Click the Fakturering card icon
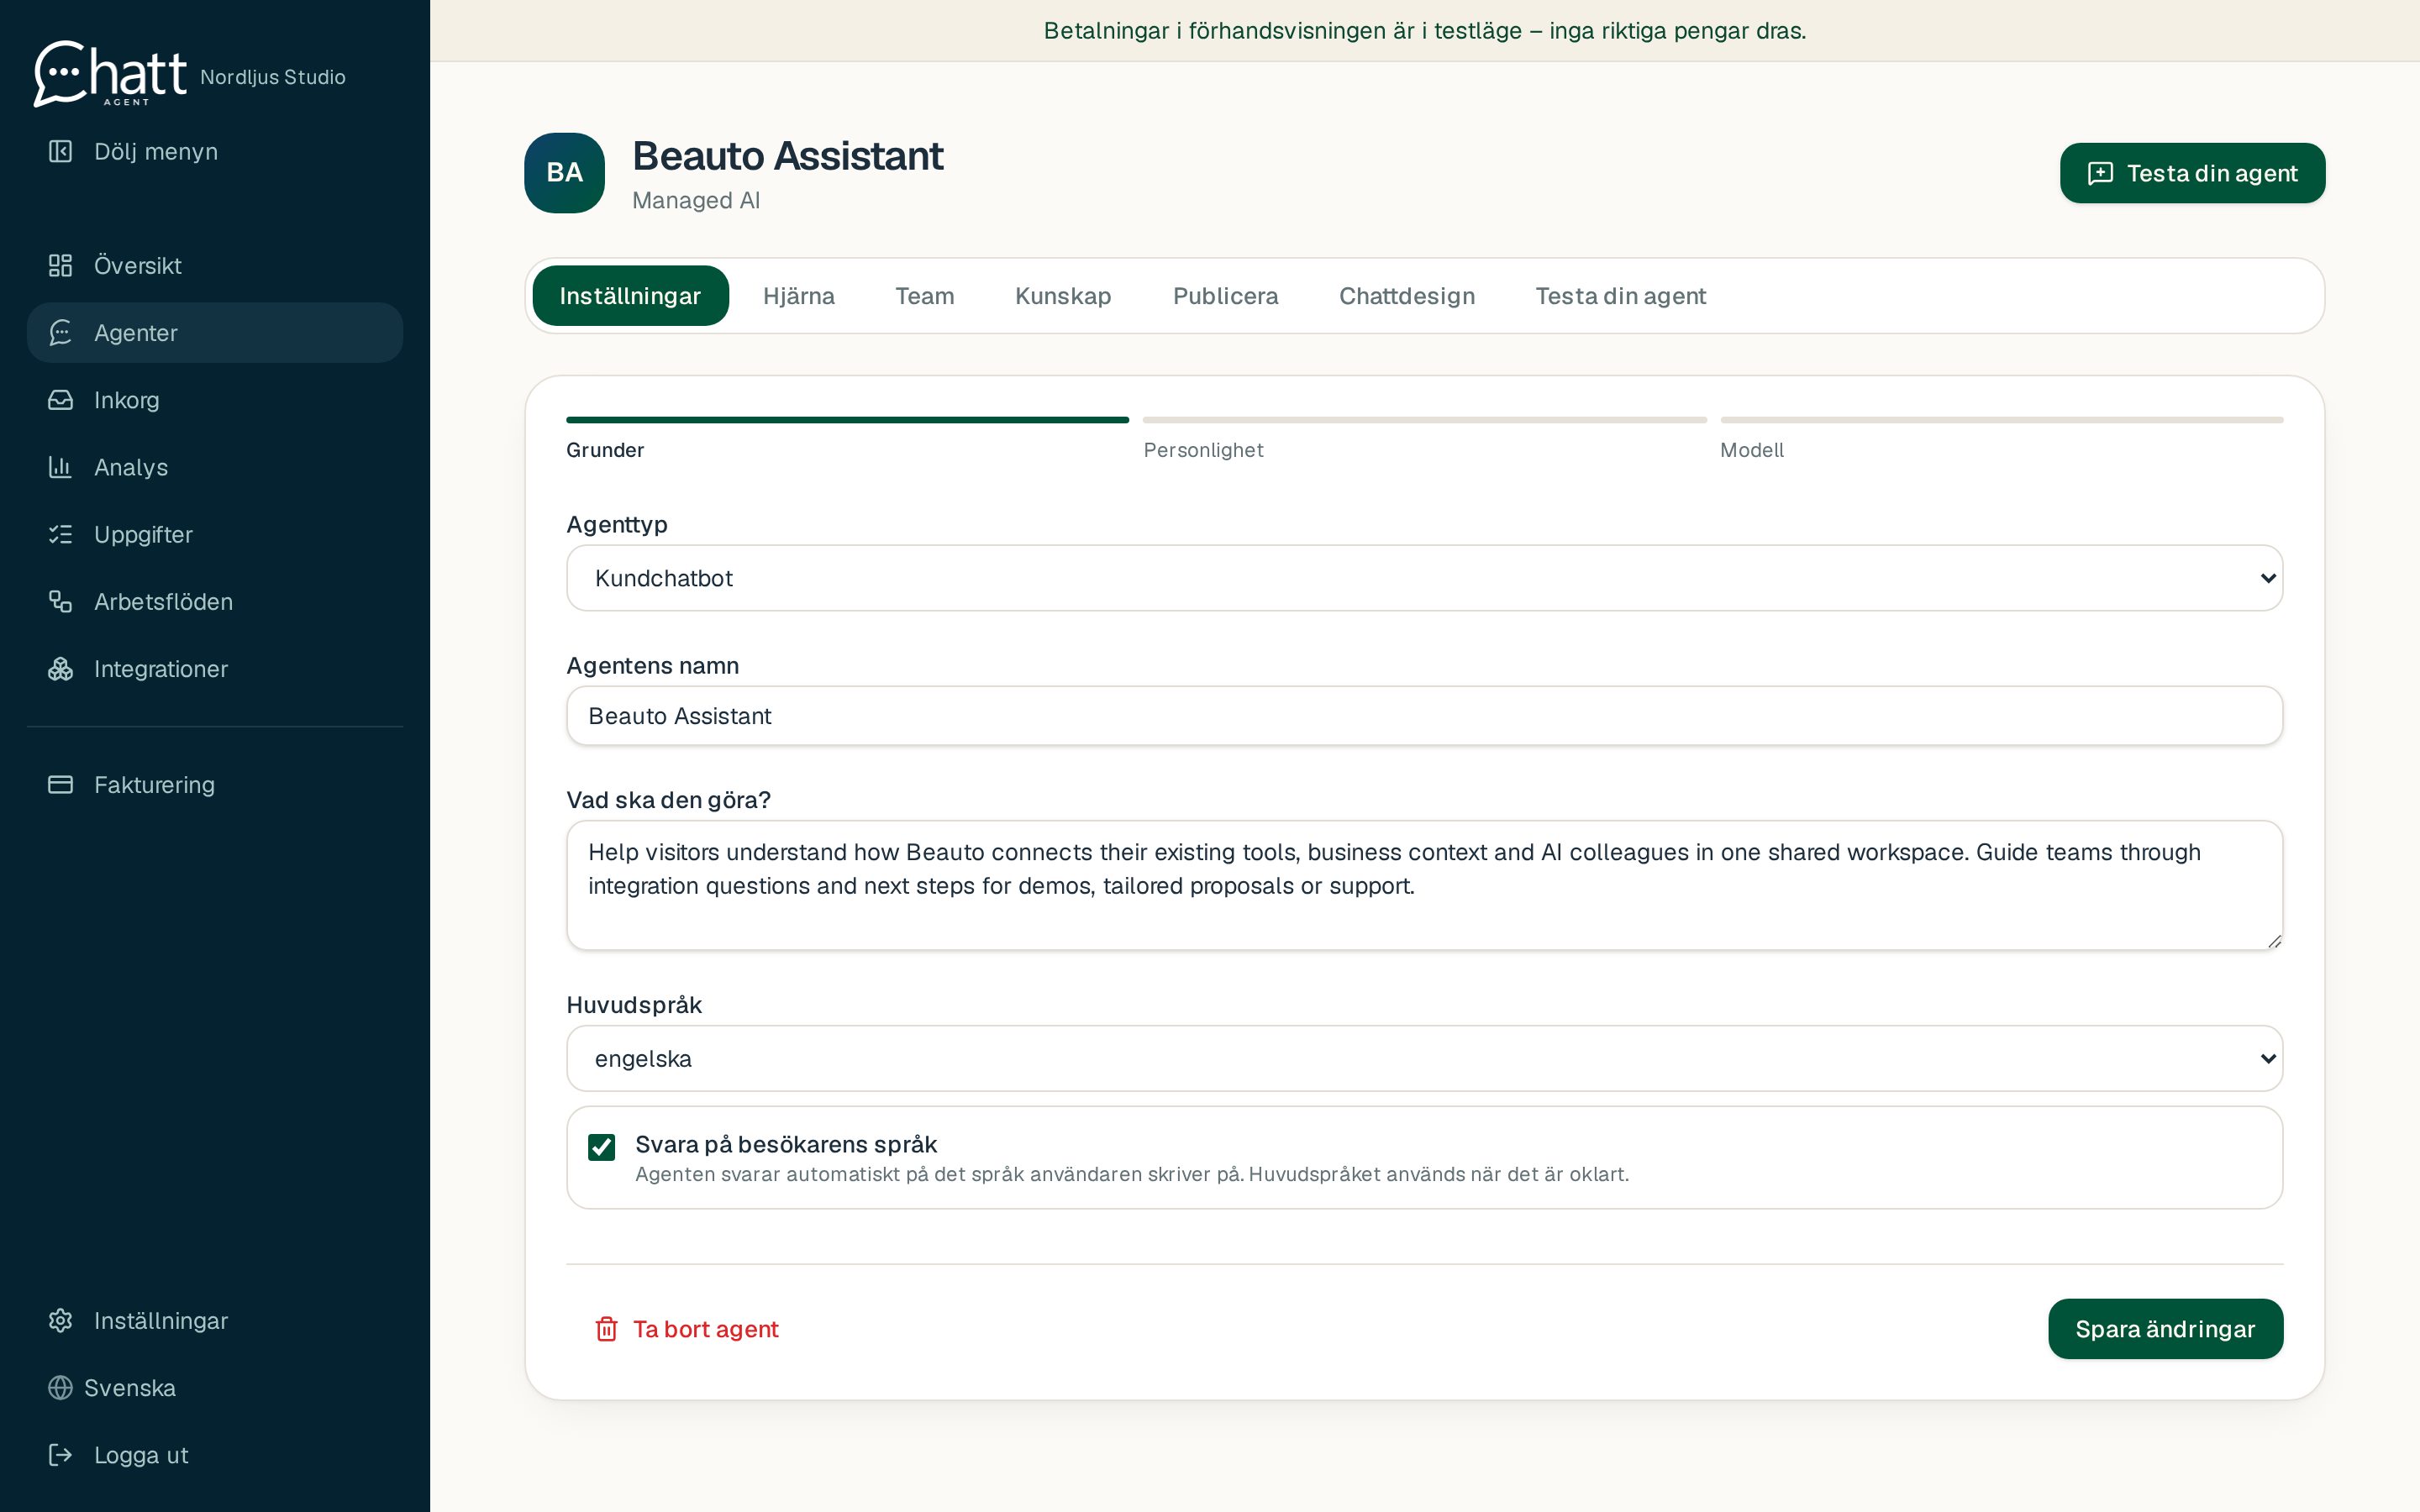 coord(60,784)
